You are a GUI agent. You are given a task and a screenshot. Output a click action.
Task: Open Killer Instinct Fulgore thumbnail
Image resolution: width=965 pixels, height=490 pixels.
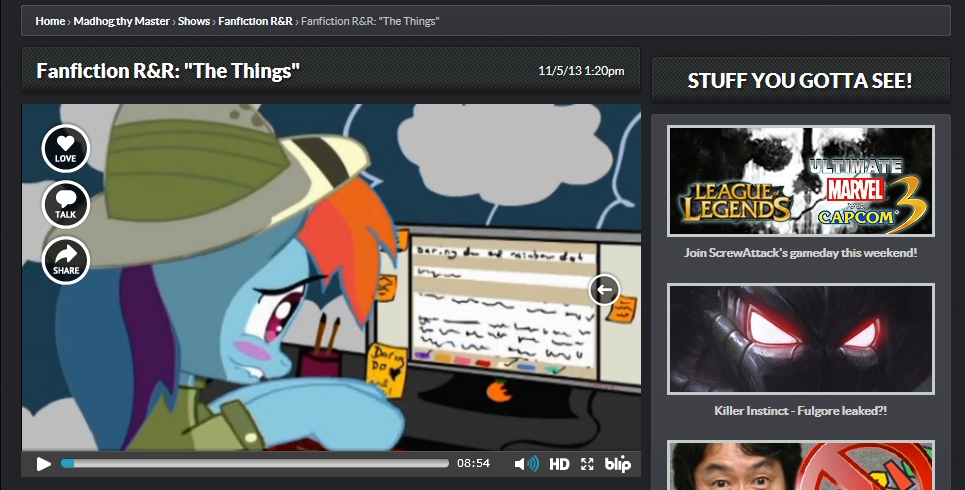[x=801, y=339]
